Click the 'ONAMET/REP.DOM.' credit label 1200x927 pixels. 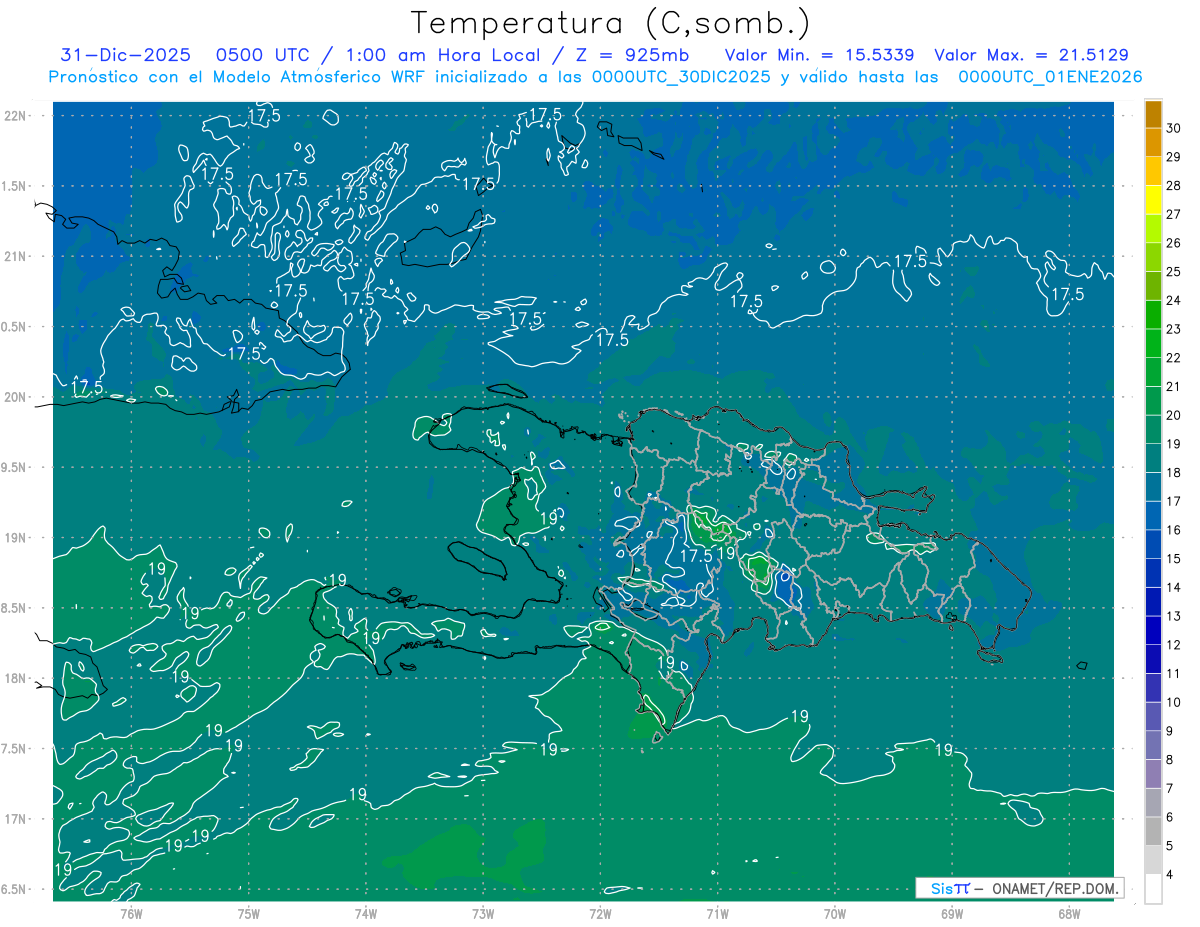pos(1055,888)
